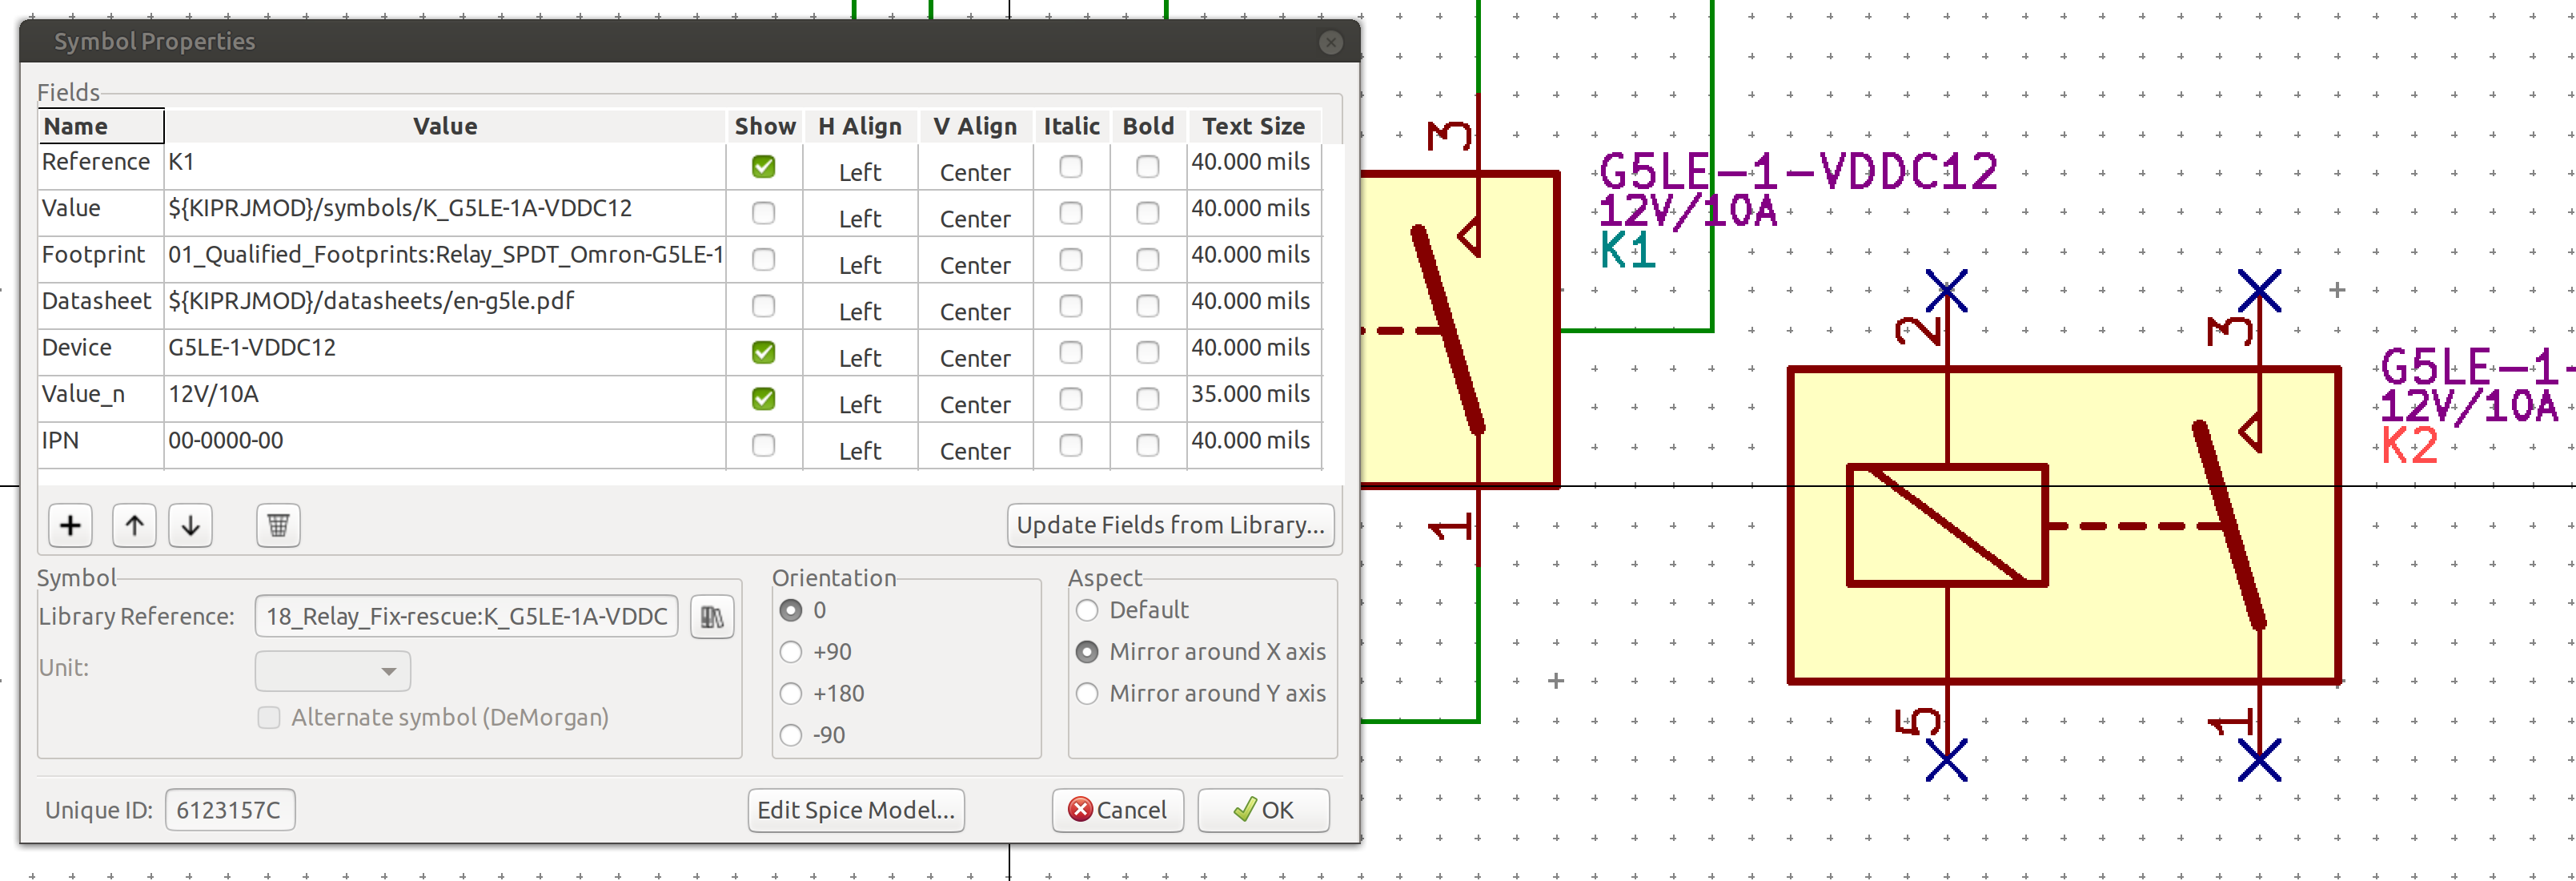The height and width of the screenshot is (881, 2576).
Task: Click the relay coil symbol of K2
Action: click(1947, 525)
